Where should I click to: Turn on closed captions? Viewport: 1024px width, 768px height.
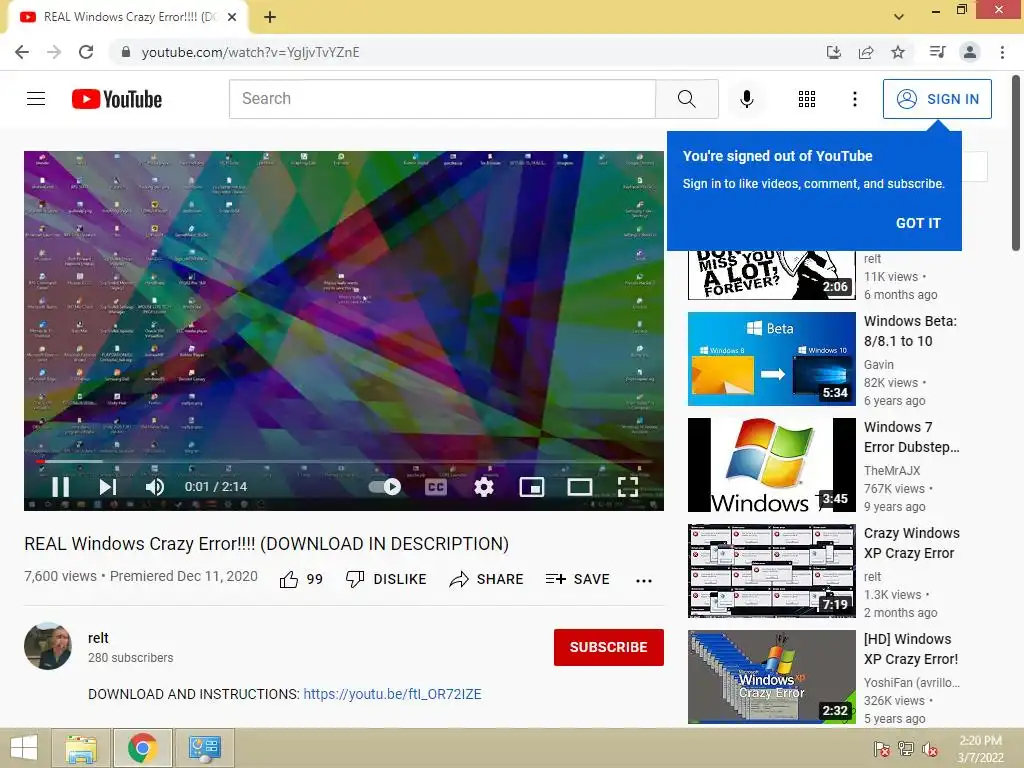pyautogui.click(x=436, y=487)
